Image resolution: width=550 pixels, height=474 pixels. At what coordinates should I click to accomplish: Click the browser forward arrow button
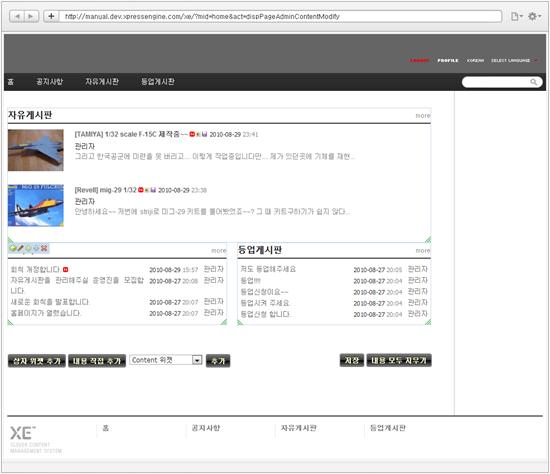[31, 16]
